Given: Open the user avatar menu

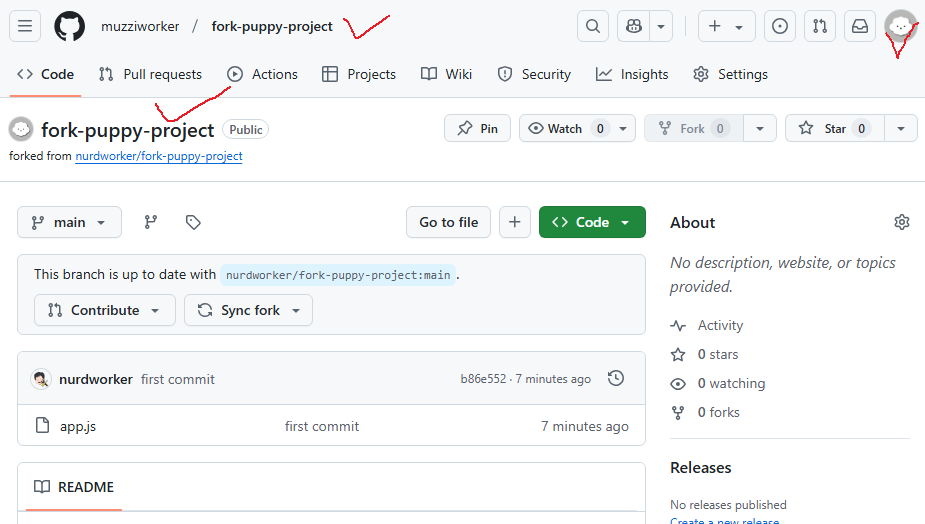Looking at the screenshot, I should coord(900,26).
